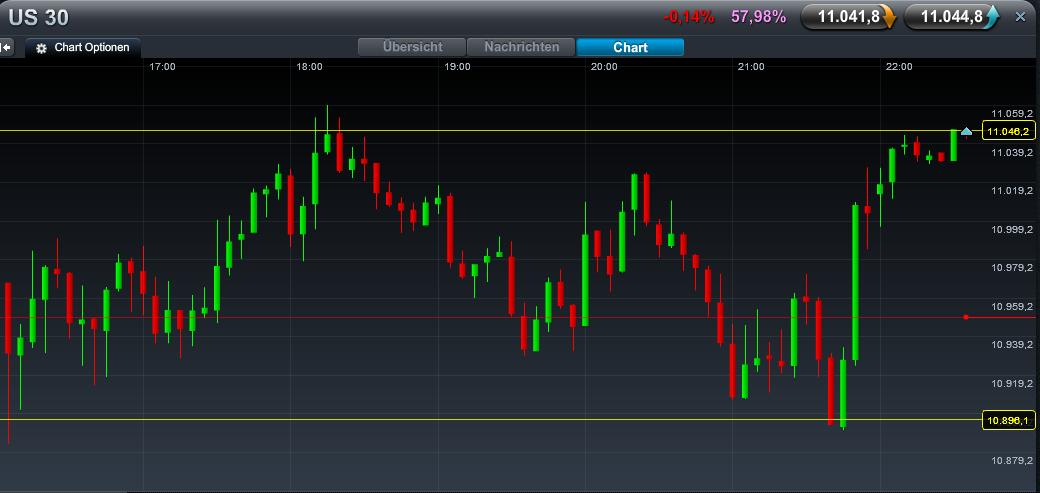Click the 20:00 time axis label
Image resolution: width=1040 pixels, height=493 pixels.
point(604,67)
